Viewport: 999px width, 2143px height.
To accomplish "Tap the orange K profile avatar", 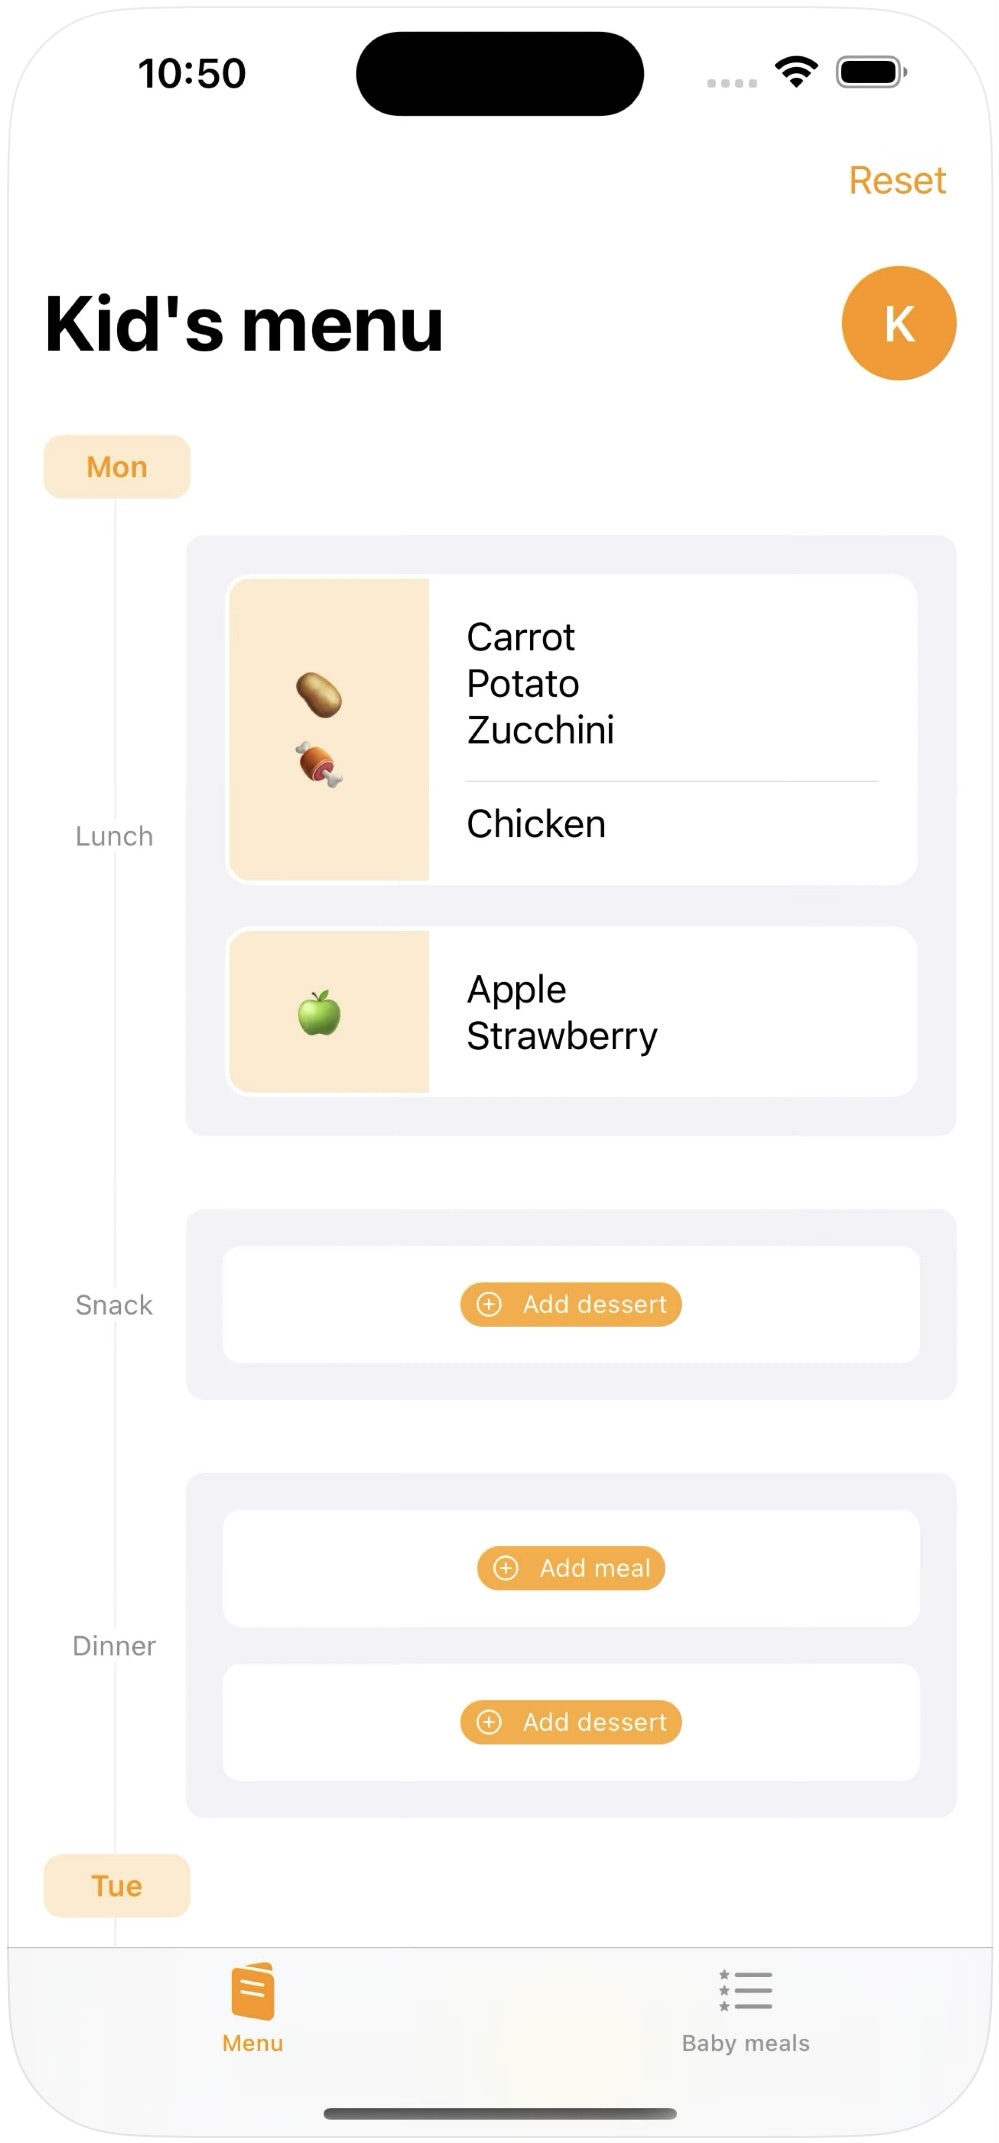I will point(898,323).
